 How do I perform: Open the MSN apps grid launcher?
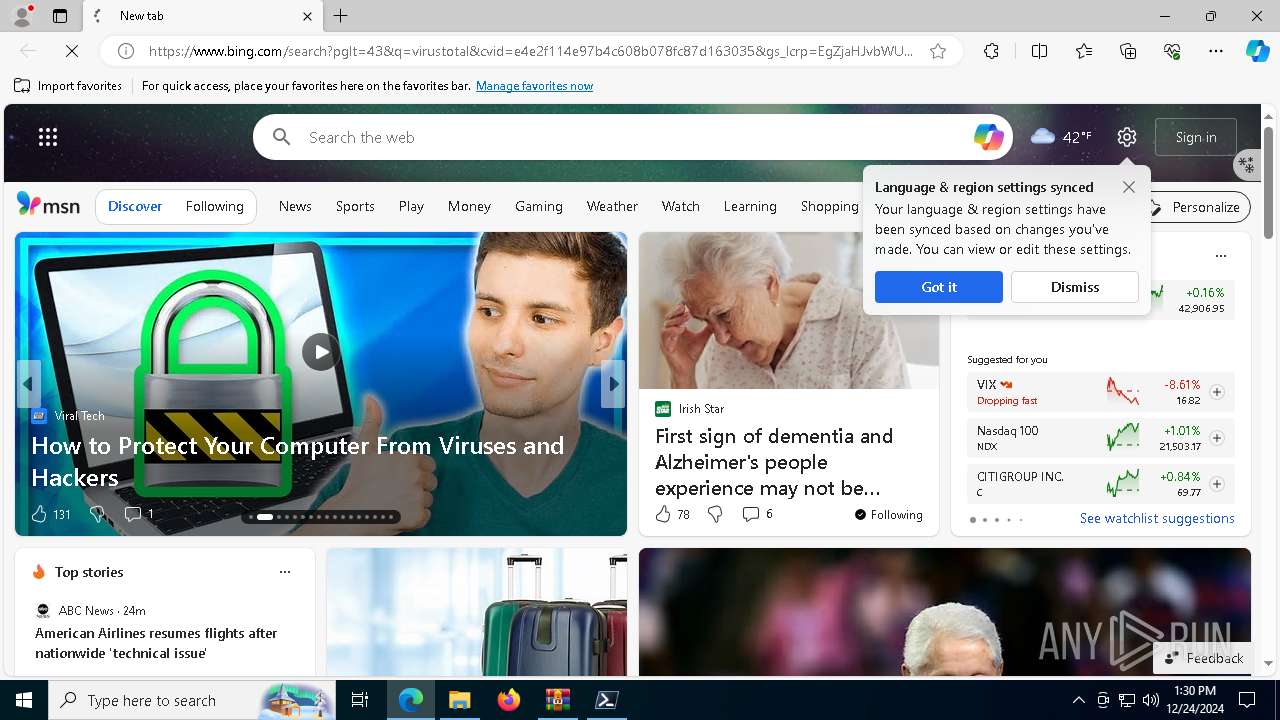(48, 137)
